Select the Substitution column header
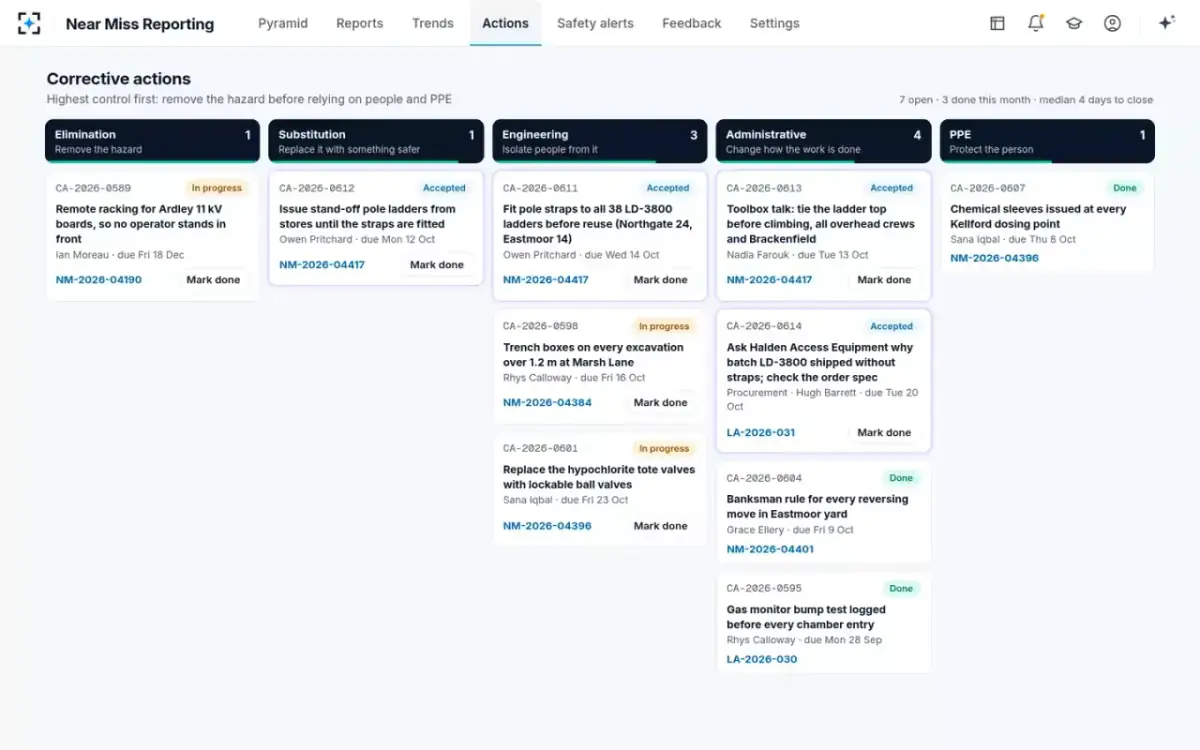The height and width of the screenshot is (750, 1200). pyautogui.click(x=376, y=141)
